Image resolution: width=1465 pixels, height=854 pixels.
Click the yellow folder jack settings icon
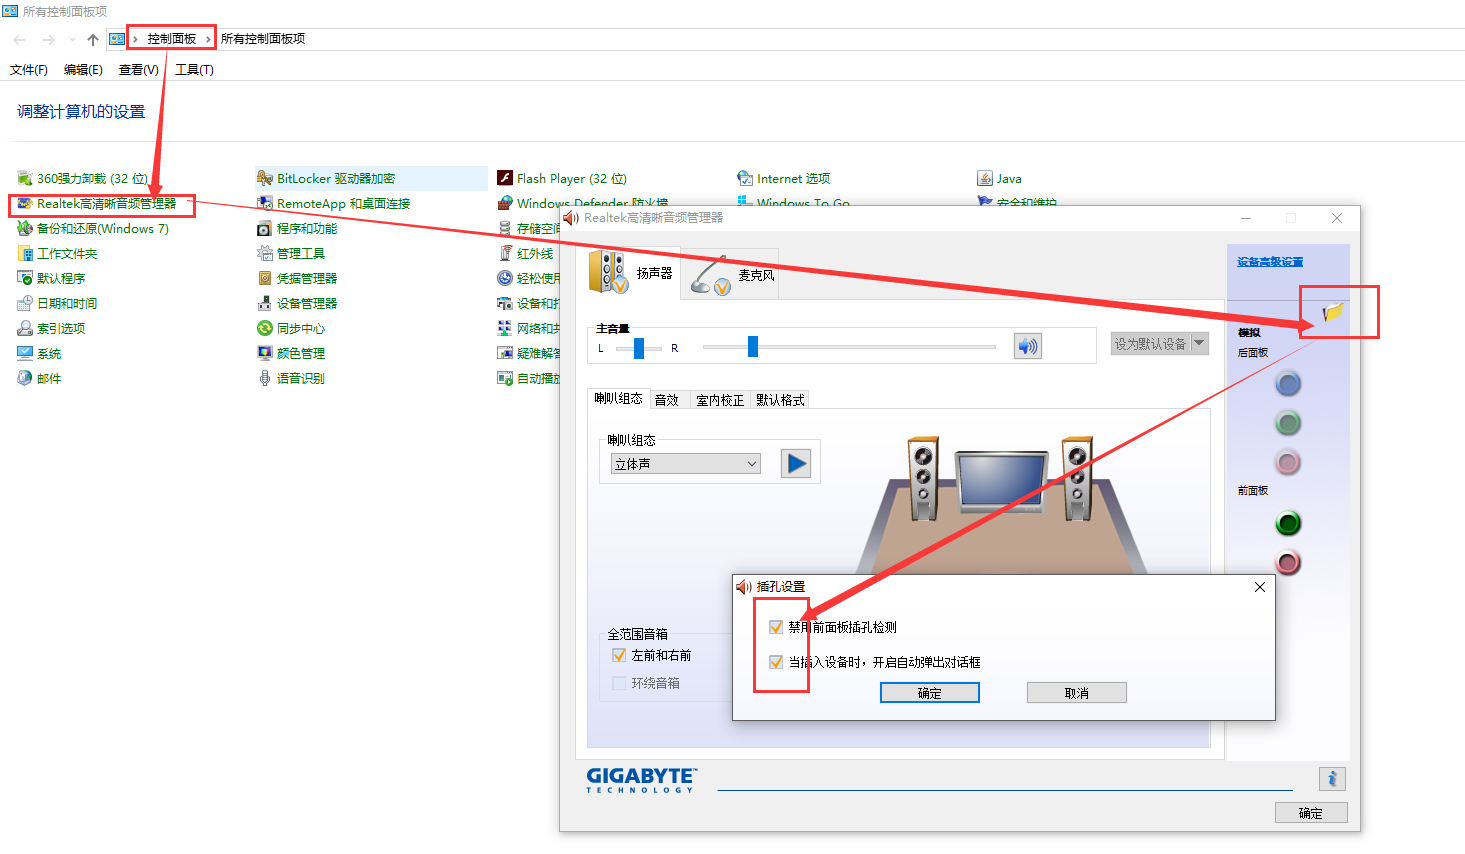tap(1333, 313)
